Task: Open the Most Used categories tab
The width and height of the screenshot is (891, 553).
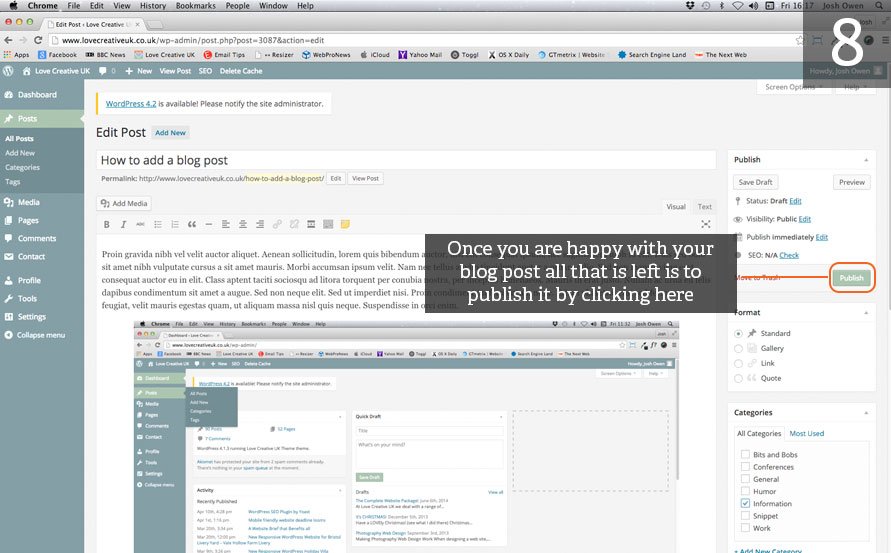Action: click(x=807, y=433)
